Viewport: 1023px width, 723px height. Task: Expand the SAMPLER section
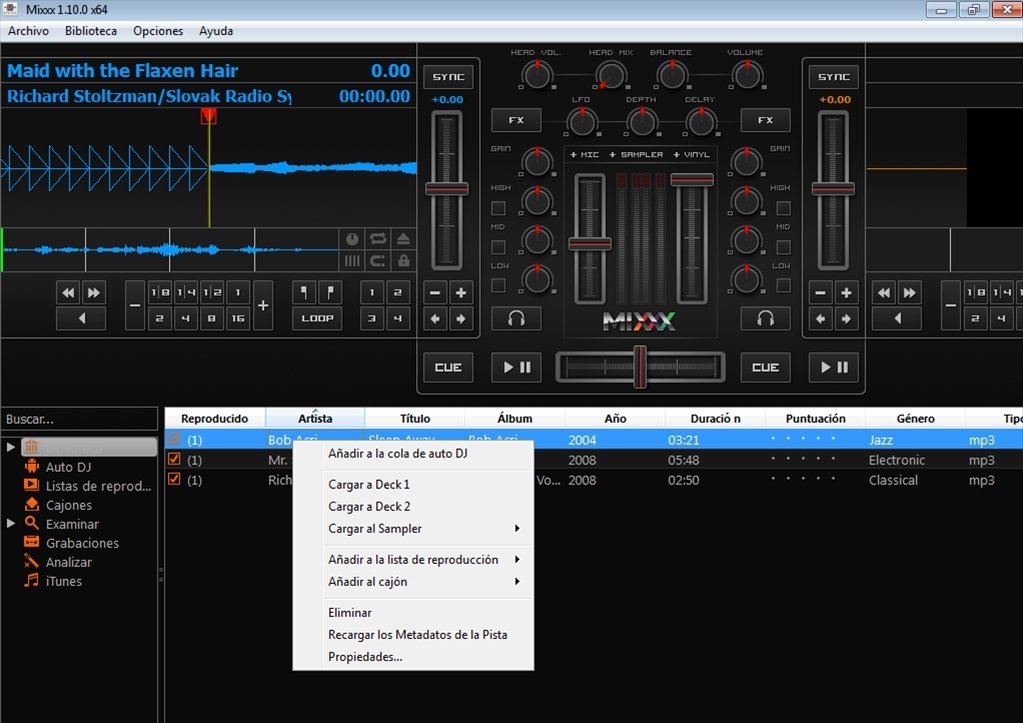[636, 155]
